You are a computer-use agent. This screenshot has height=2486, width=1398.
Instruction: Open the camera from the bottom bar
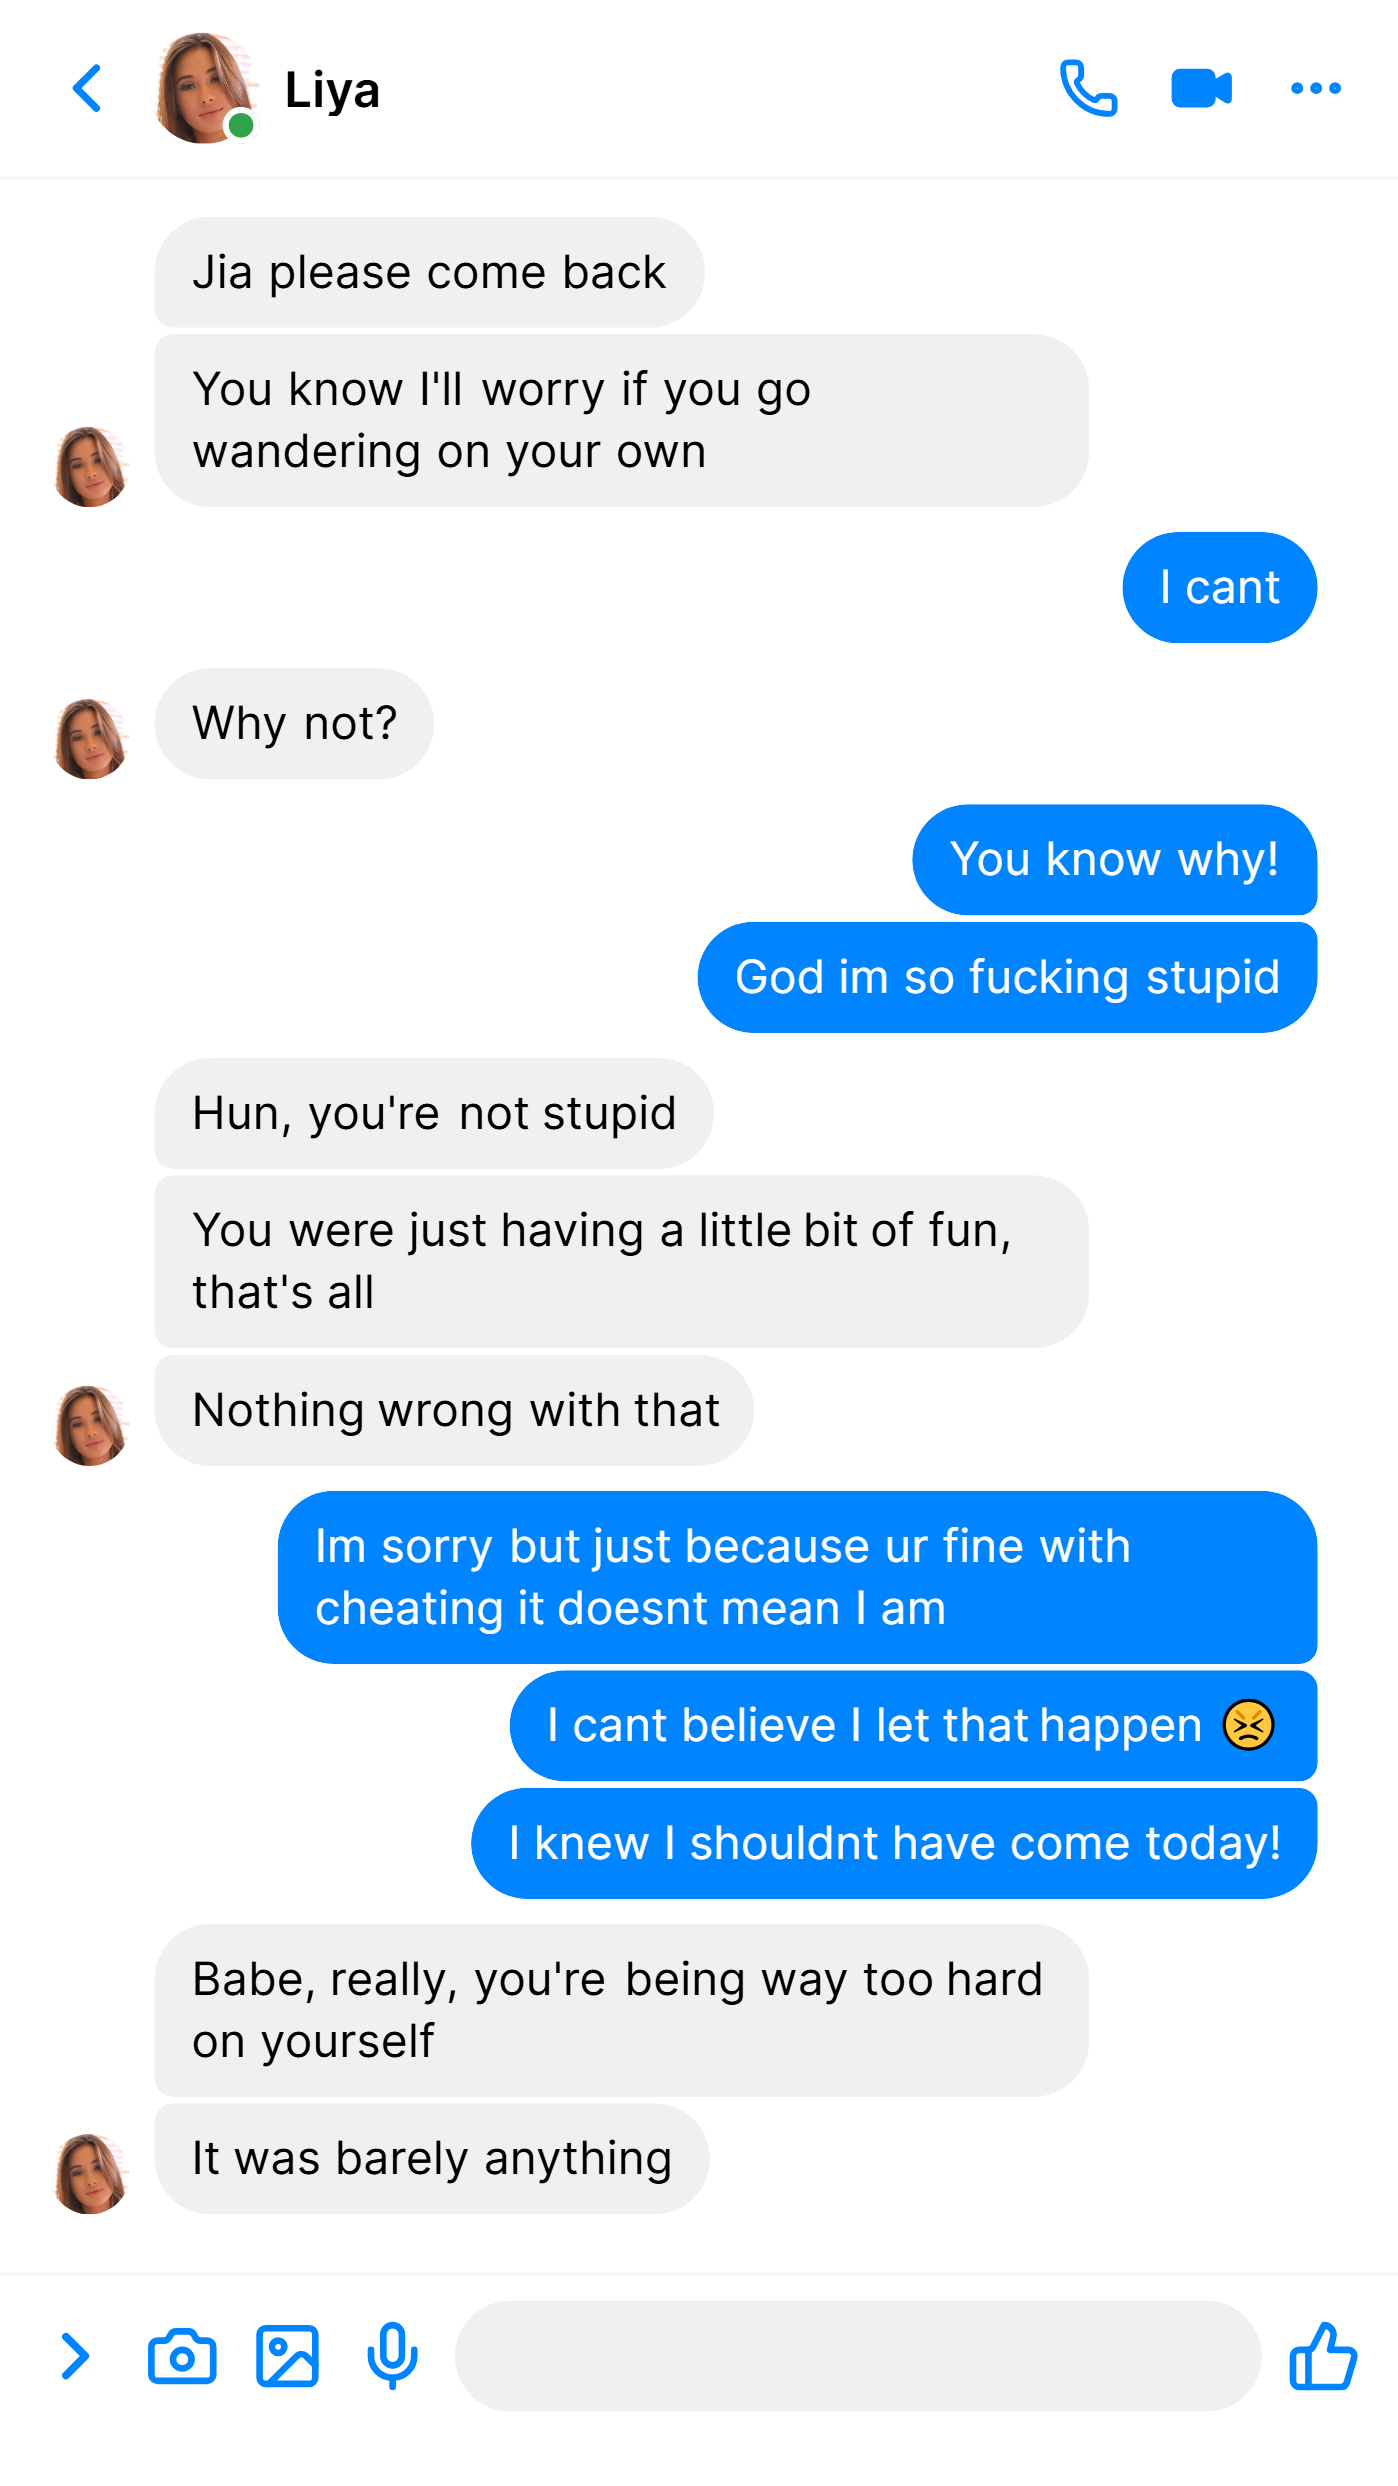(x=182, y=2356)
